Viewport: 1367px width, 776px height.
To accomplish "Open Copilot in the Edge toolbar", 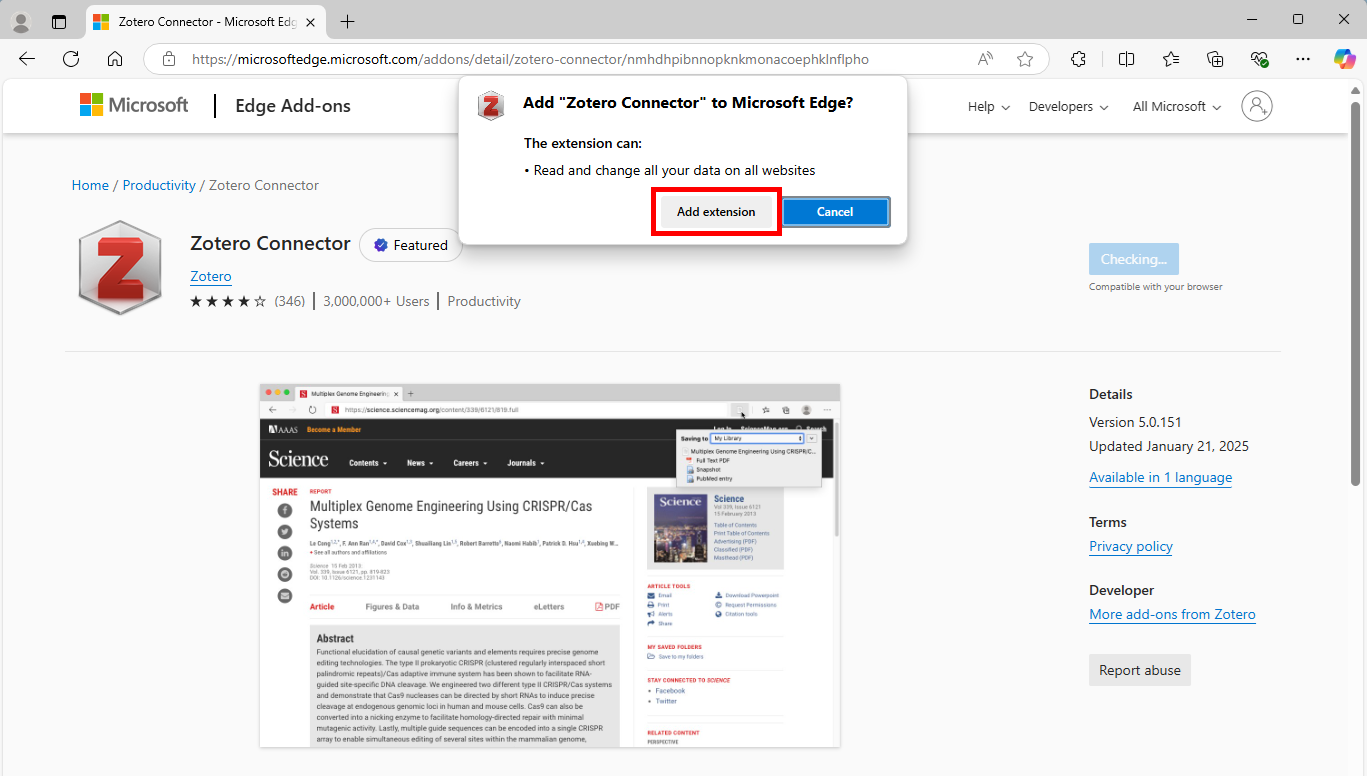I will [x=1344, y=59].
